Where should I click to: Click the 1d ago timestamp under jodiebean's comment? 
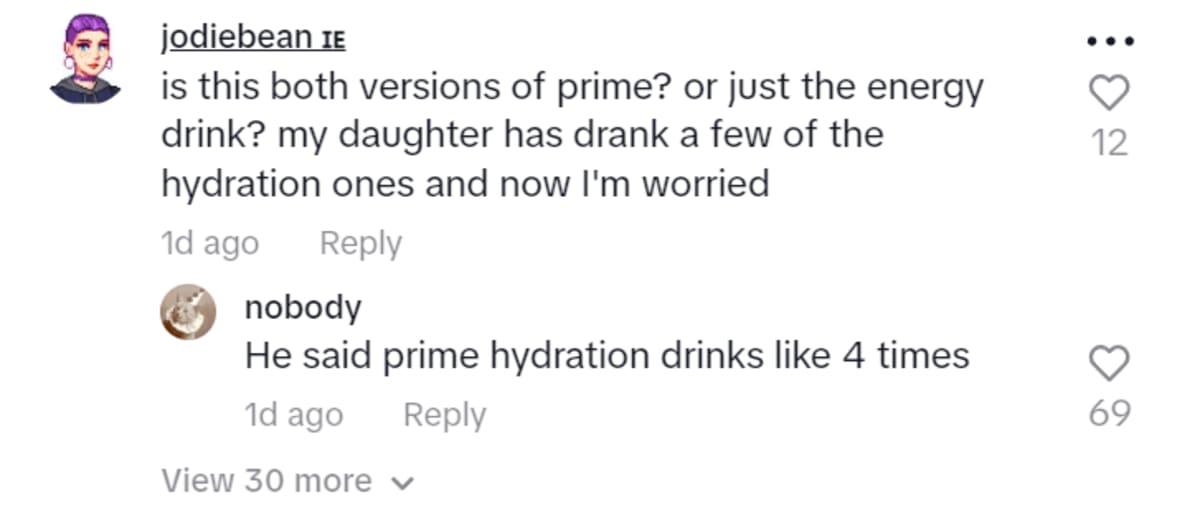209,243
